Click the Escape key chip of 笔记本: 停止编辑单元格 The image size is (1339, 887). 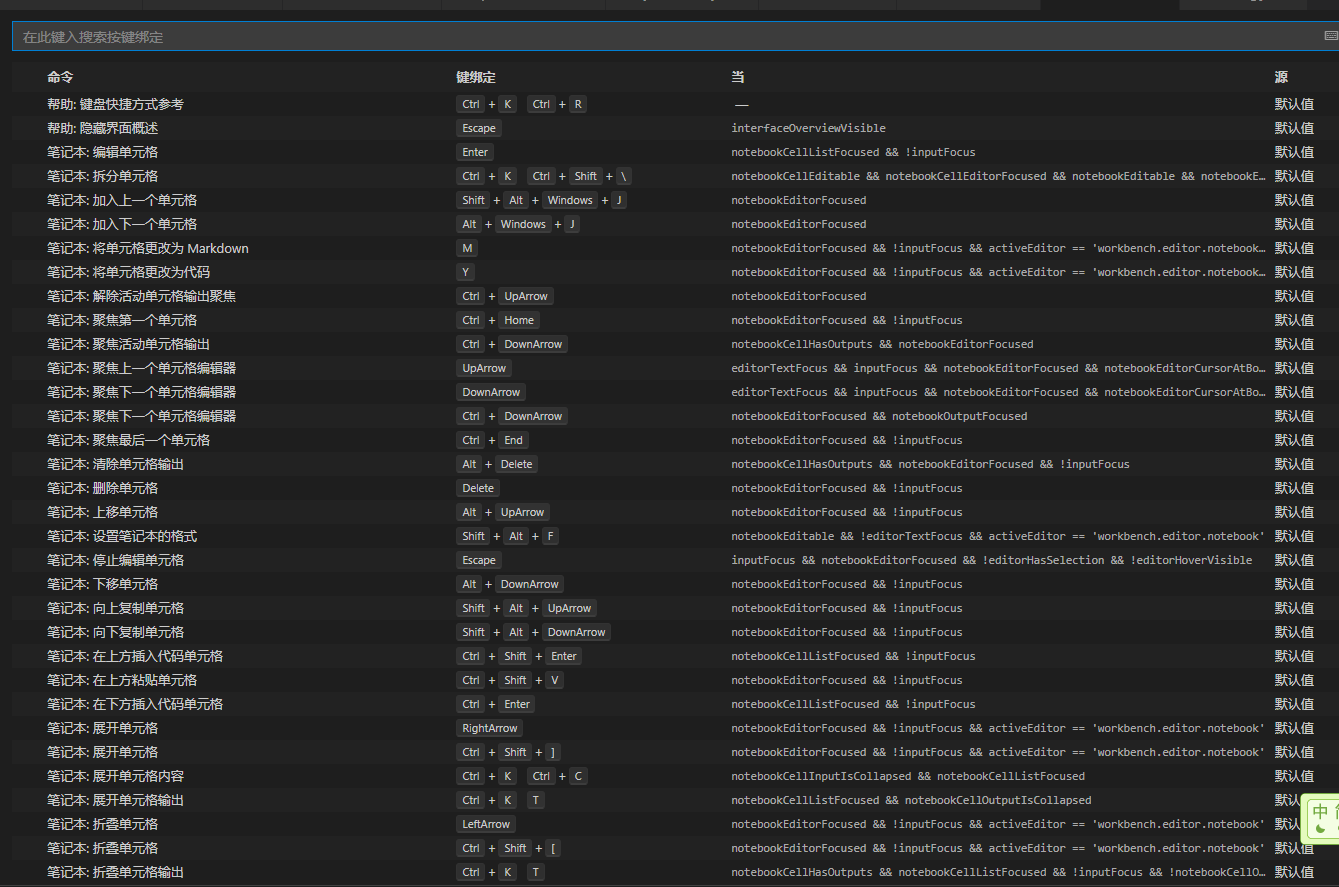coord(478,559)
